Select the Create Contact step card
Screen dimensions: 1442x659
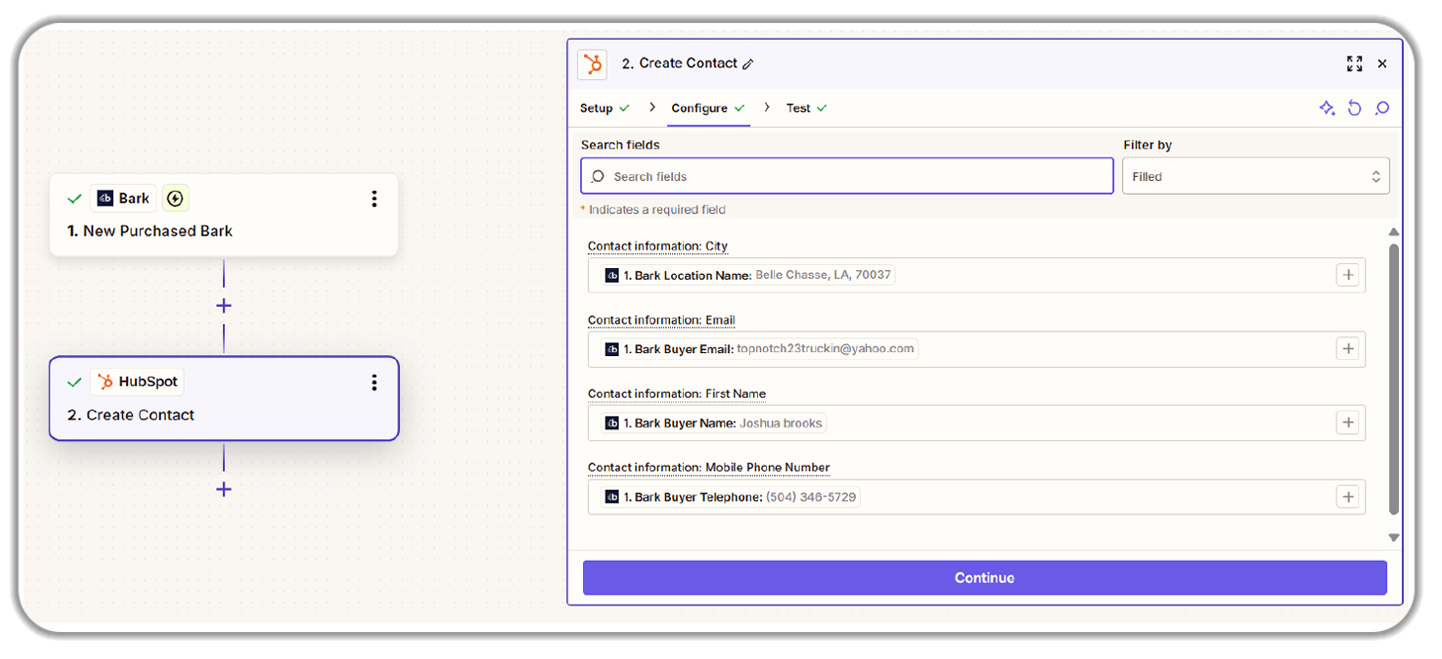tap(223, 398)
